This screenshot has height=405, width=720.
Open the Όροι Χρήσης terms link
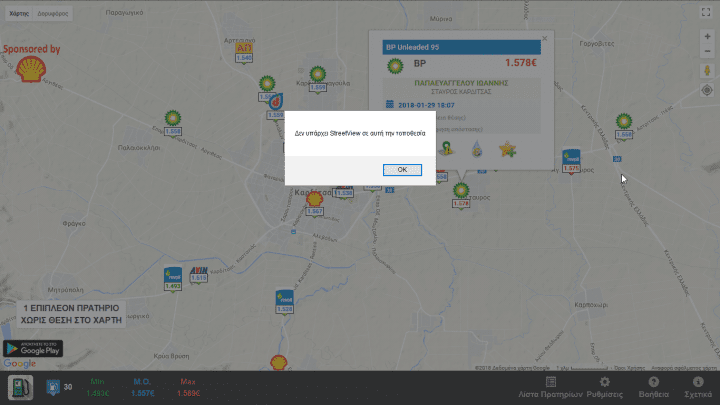click(x=629, y=368)
